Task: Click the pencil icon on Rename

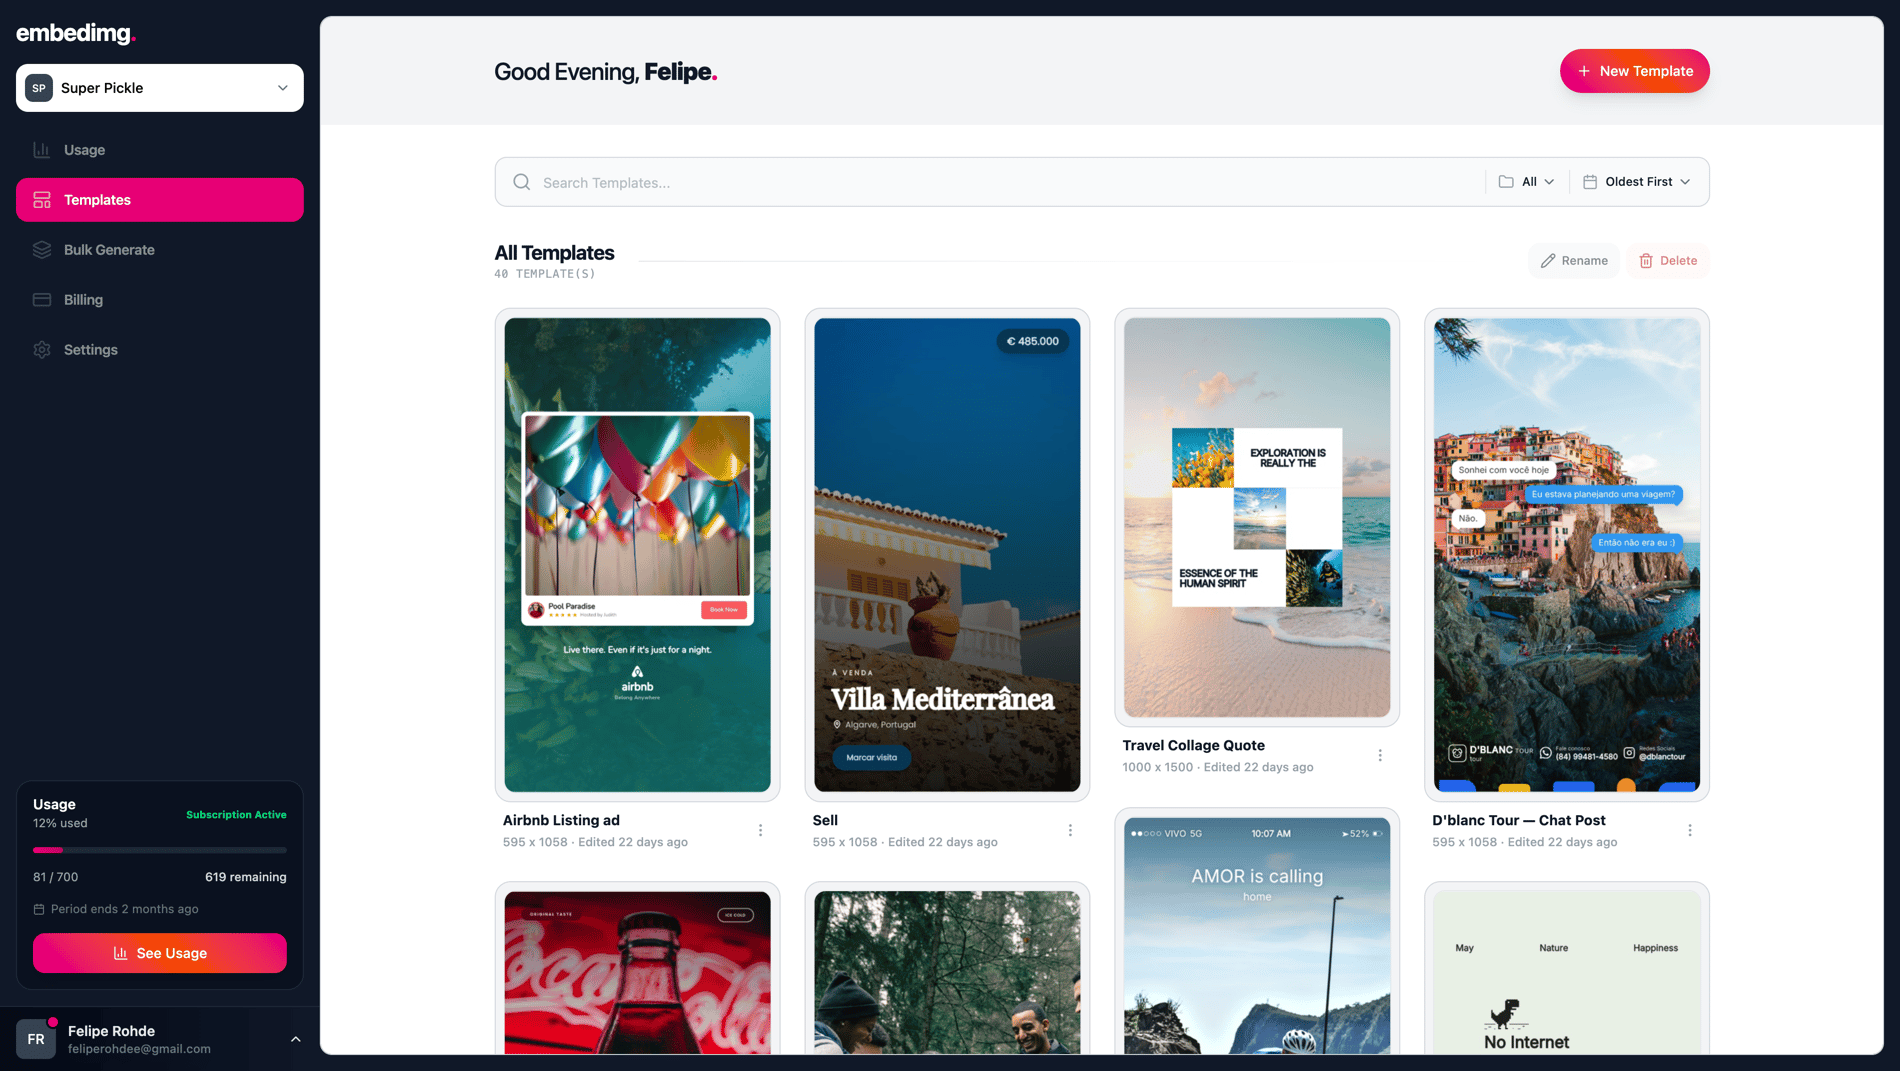Action: pos(1548,261)
